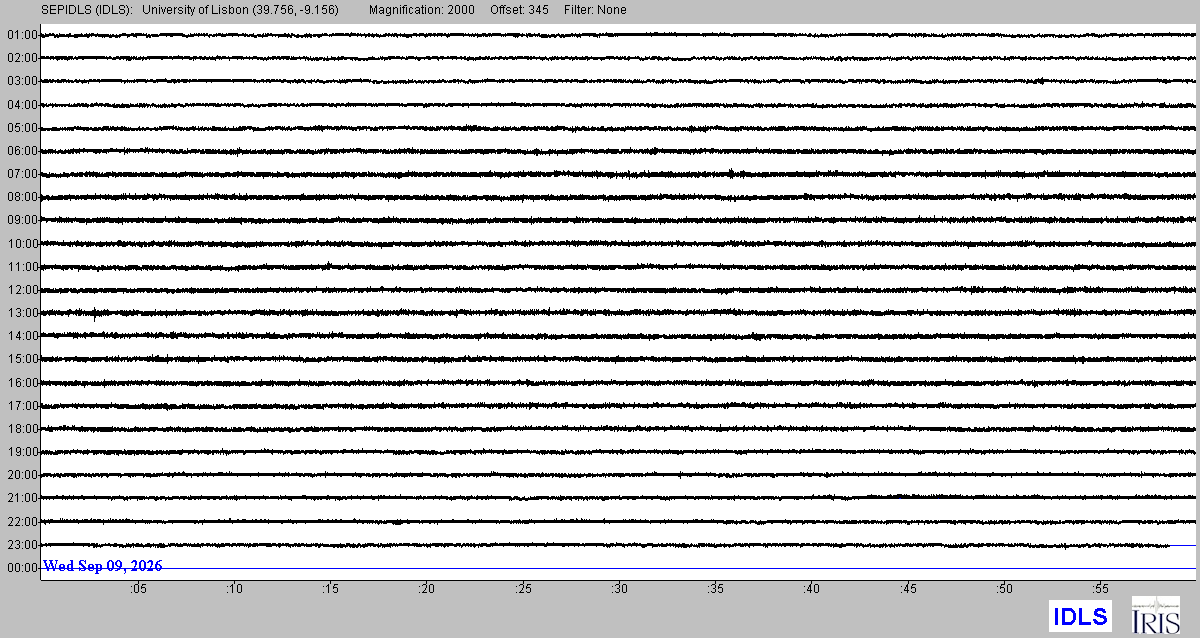This screenshot has width=1200, height=638.
Task: Select the 07:00 hour trace label
Action: point(21,174)
